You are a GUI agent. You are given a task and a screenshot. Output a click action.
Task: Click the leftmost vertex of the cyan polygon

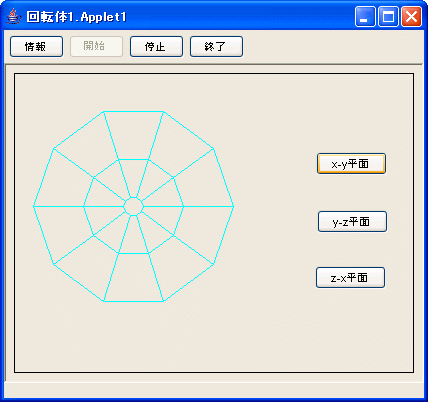tap(33, 207)
